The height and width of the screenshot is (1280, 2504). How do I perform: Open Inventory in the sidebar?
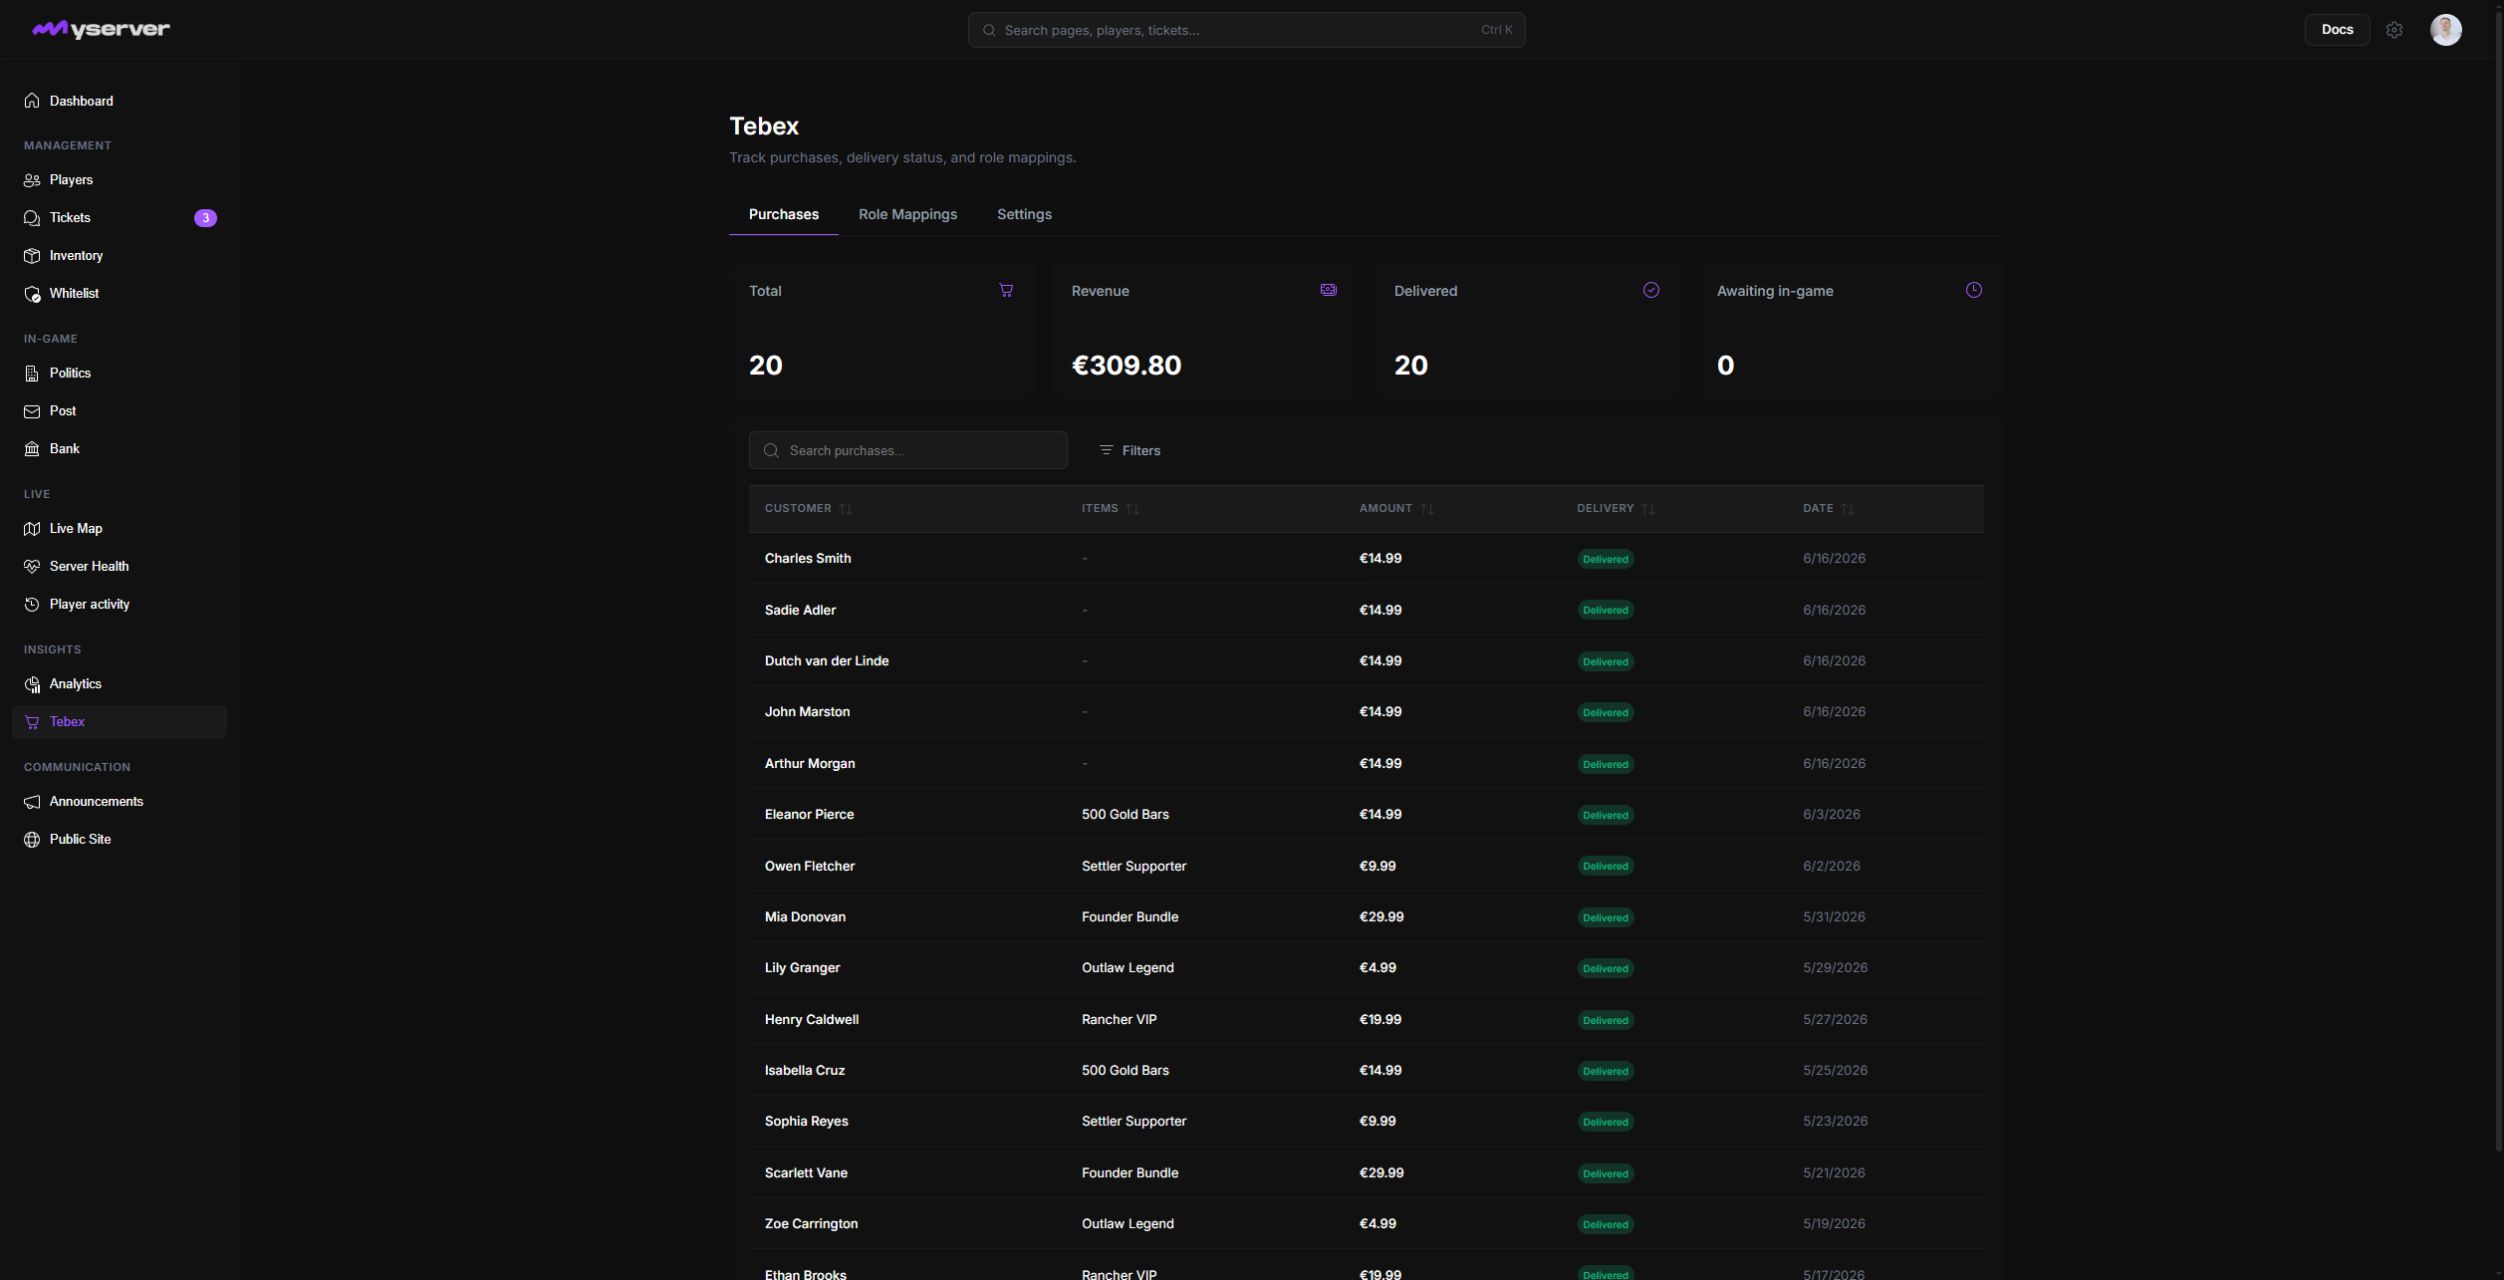(x=119, y=256)
